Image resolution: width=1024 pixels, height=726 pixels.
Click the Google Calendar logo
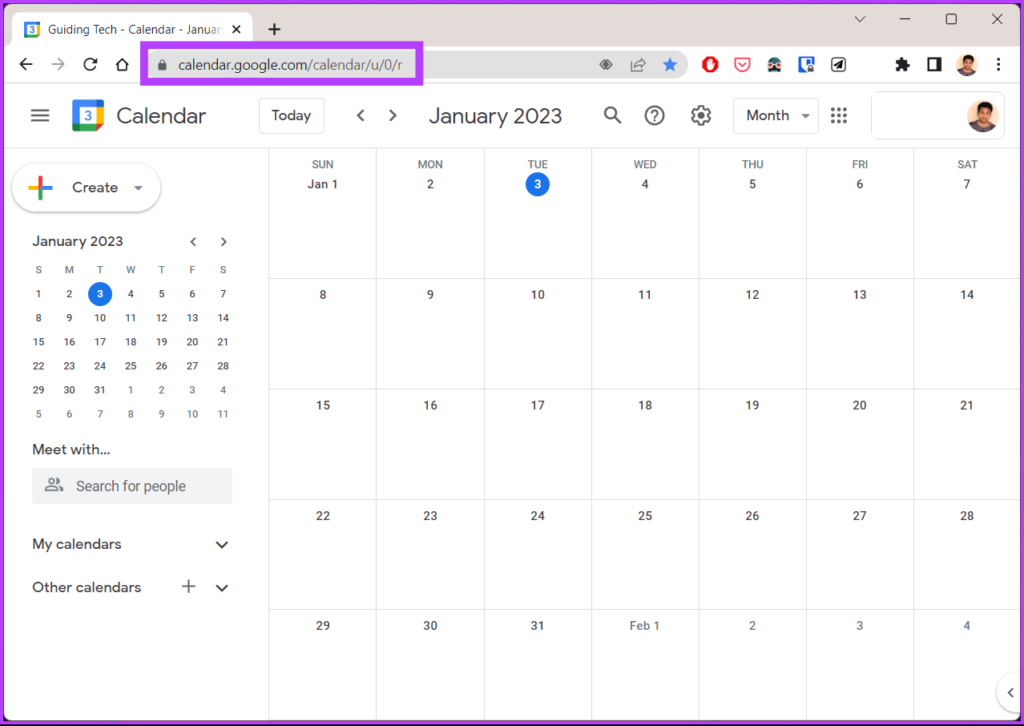point(88,116)
